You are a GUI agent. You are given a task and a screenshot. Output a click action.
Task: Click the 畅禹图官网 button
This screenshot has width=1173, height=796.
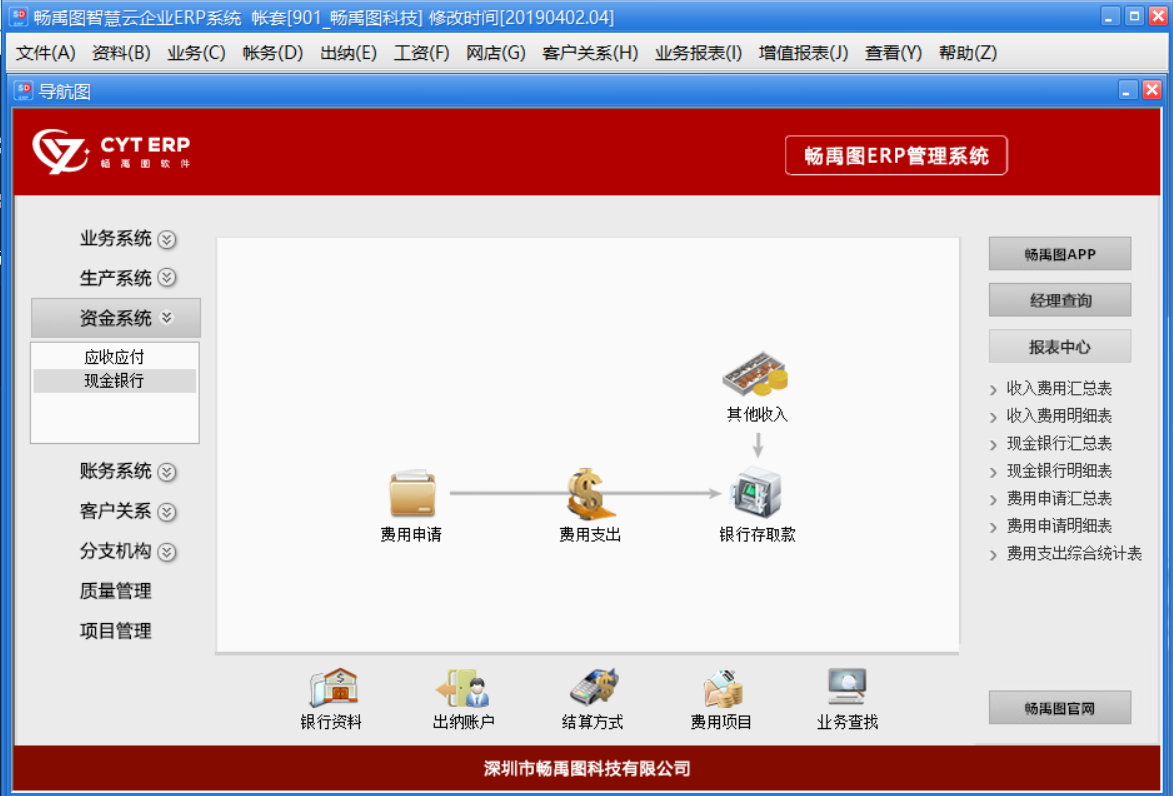click(1059, 708)
